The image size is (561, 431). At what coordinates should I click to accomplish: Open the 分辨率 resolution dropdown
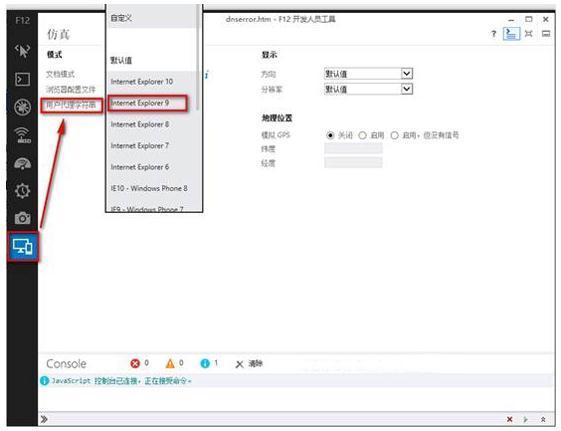point(368,89)
